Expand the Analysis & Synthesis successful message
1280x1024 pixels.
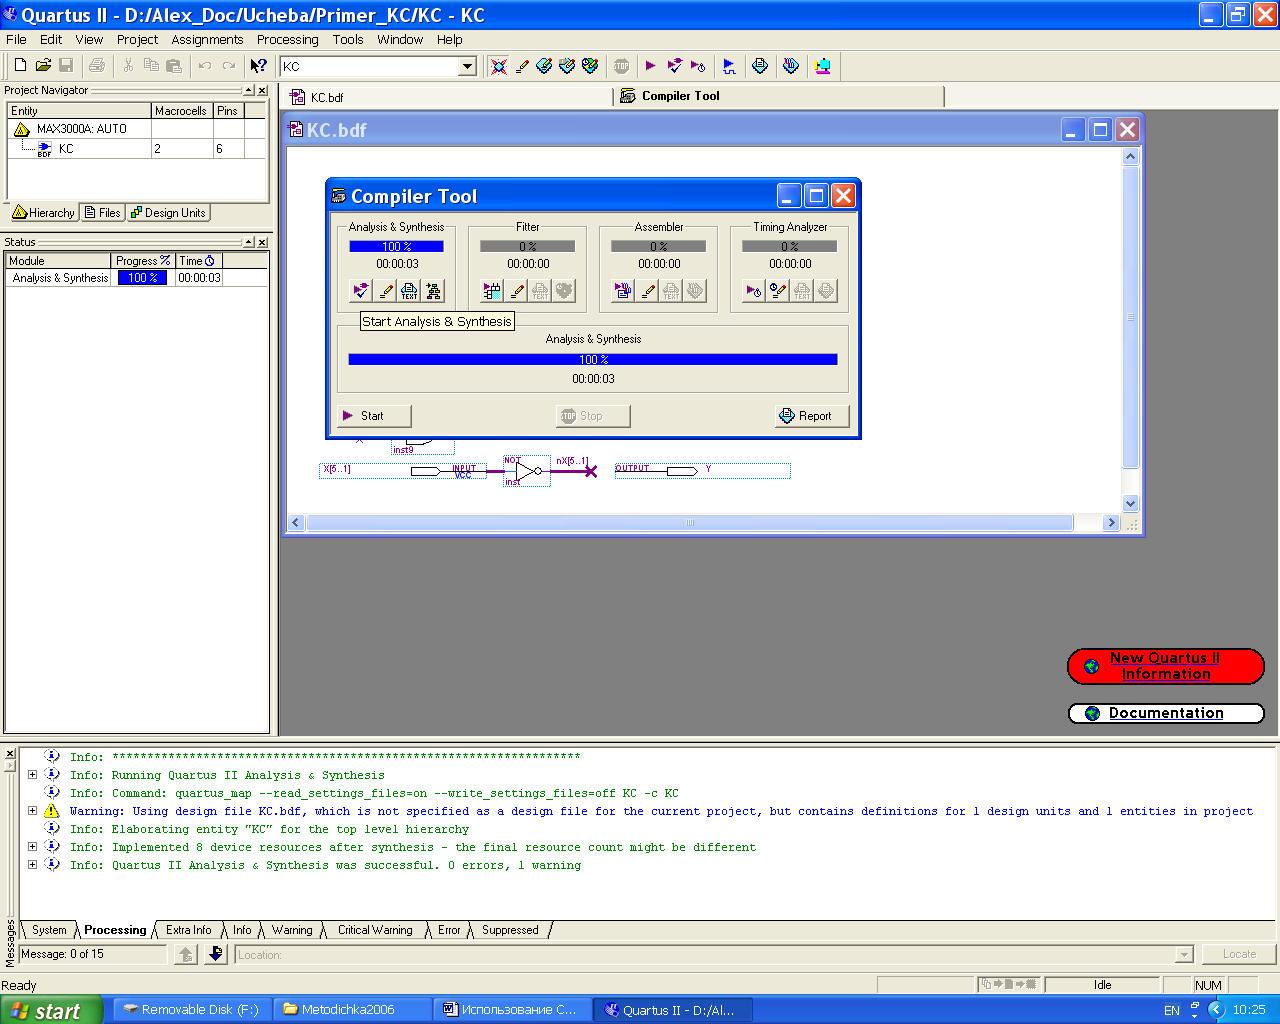click(32, 864)
